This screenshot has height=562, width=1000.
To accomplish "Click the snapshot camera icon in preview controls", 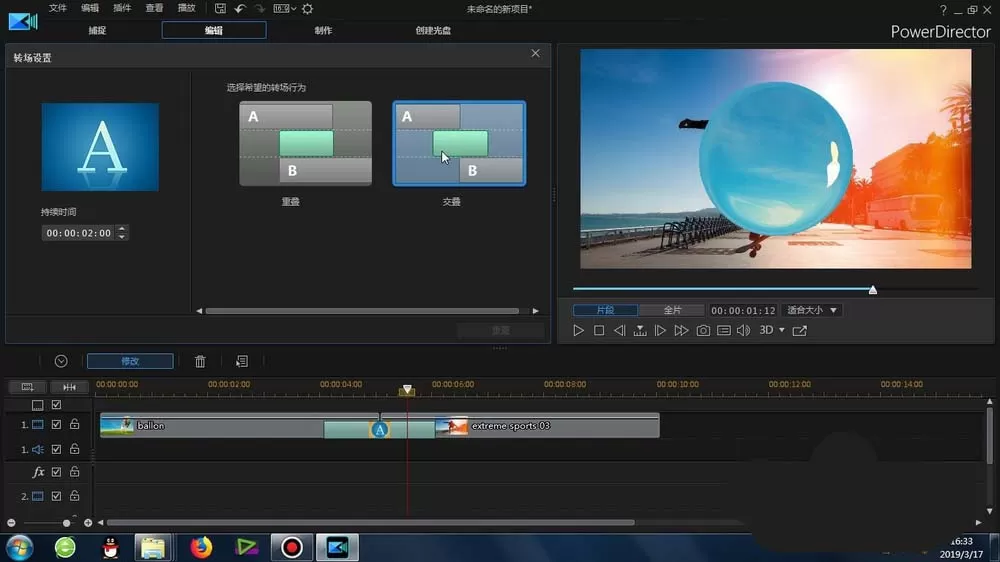I will click(703, 330).
